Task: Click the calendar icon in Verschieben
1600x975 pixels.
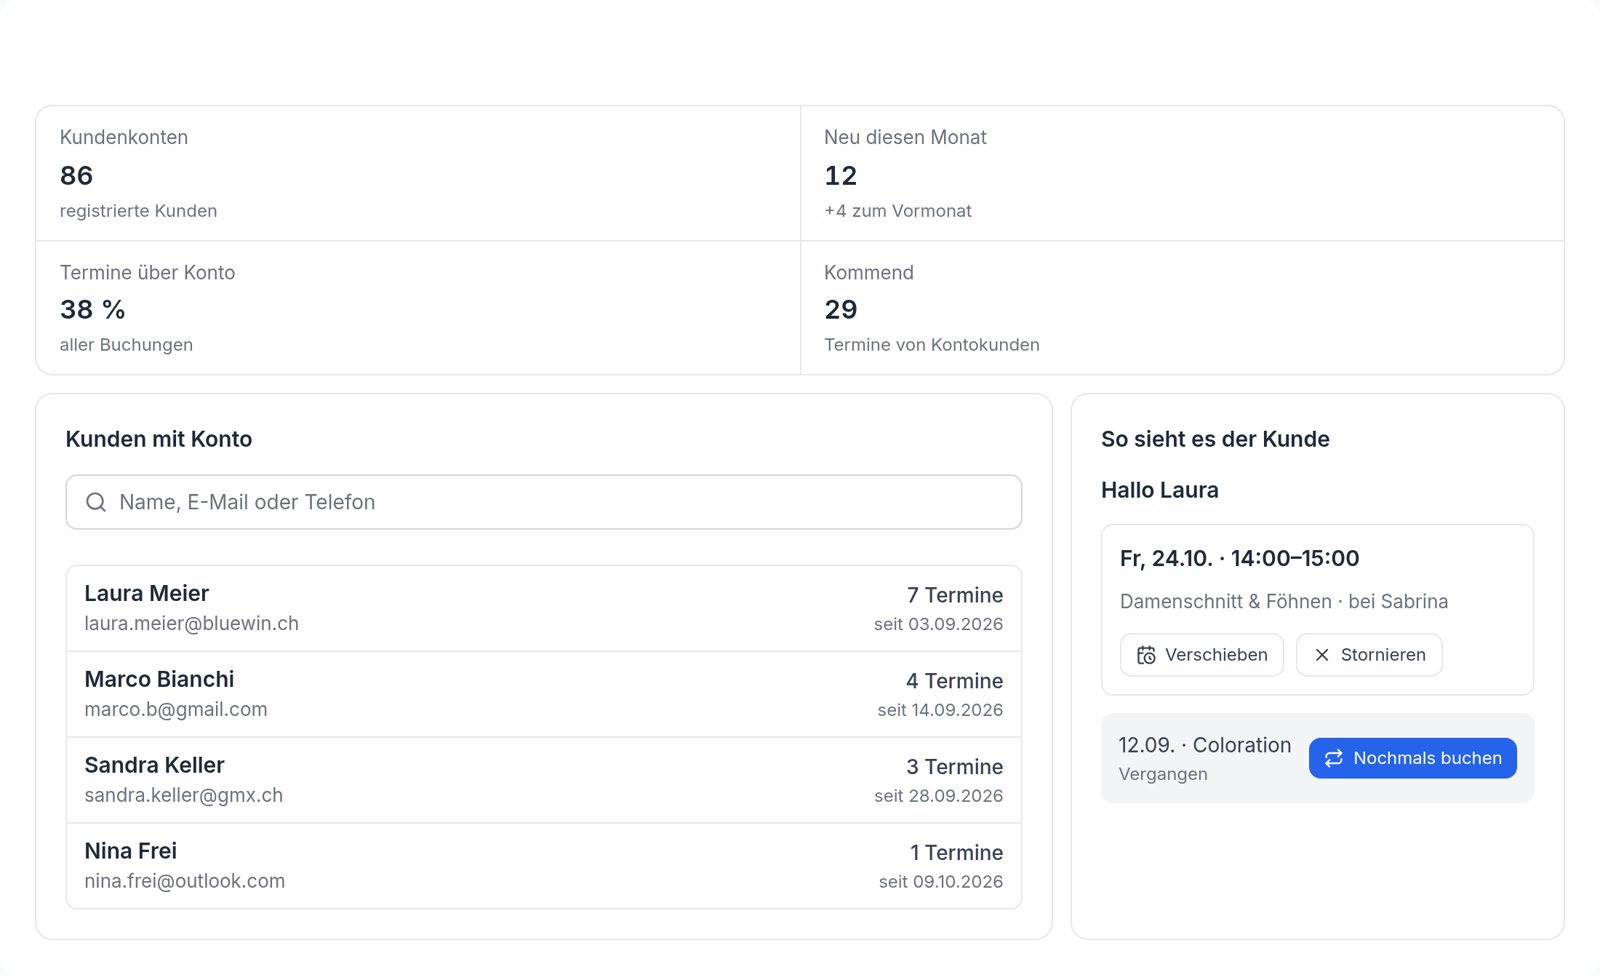Action: click(1146, 655)
